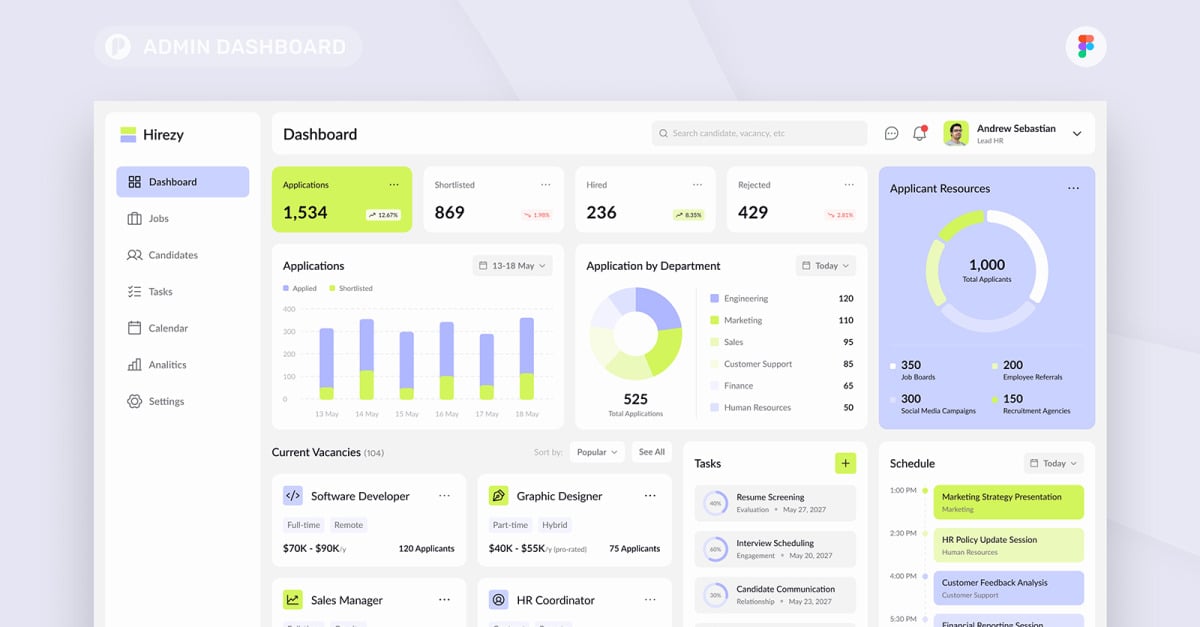This screenshot has height=627, width=1200.
Task: Click the Software Developer code icon
Action: click(x=293, y=495)
